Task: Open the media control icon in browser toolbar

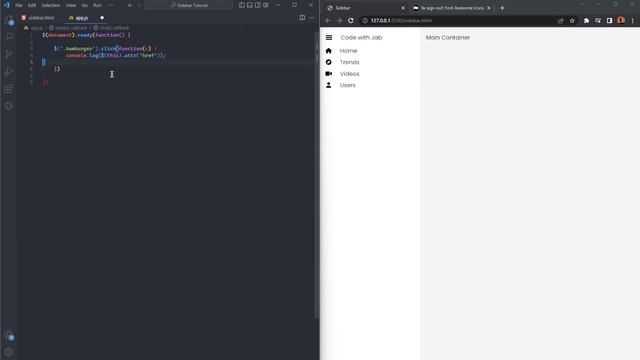Action: coord(598,20)
